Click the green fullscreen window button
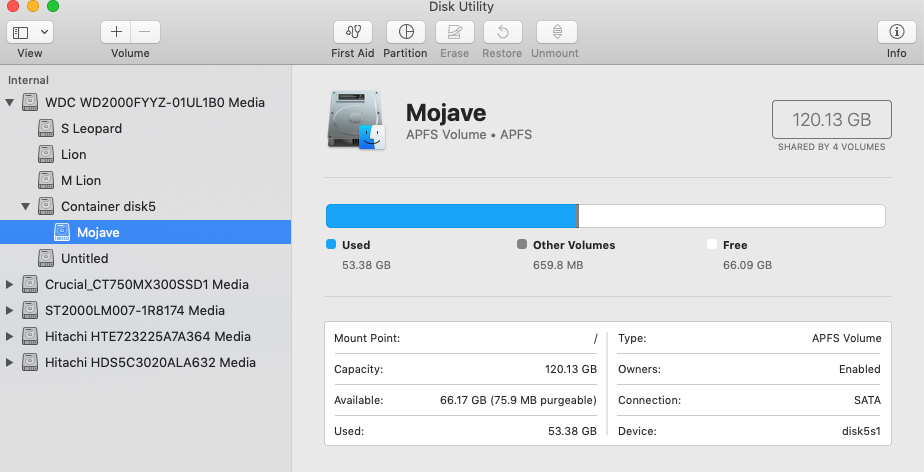Viewport: 924px width, 472px height. [52, 6]
